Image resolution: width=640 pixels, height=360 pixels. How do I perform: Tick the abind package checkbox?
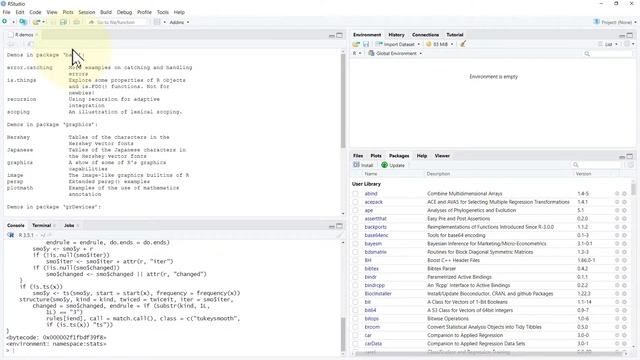pos(356,194)
